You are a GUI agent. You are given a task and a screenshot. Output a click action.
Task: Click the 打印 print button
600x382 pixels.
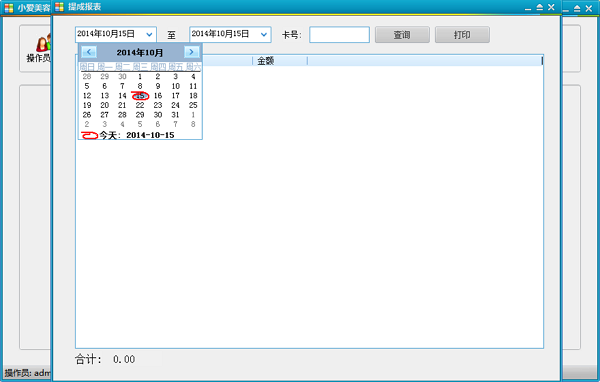click(x=462, y=35)
